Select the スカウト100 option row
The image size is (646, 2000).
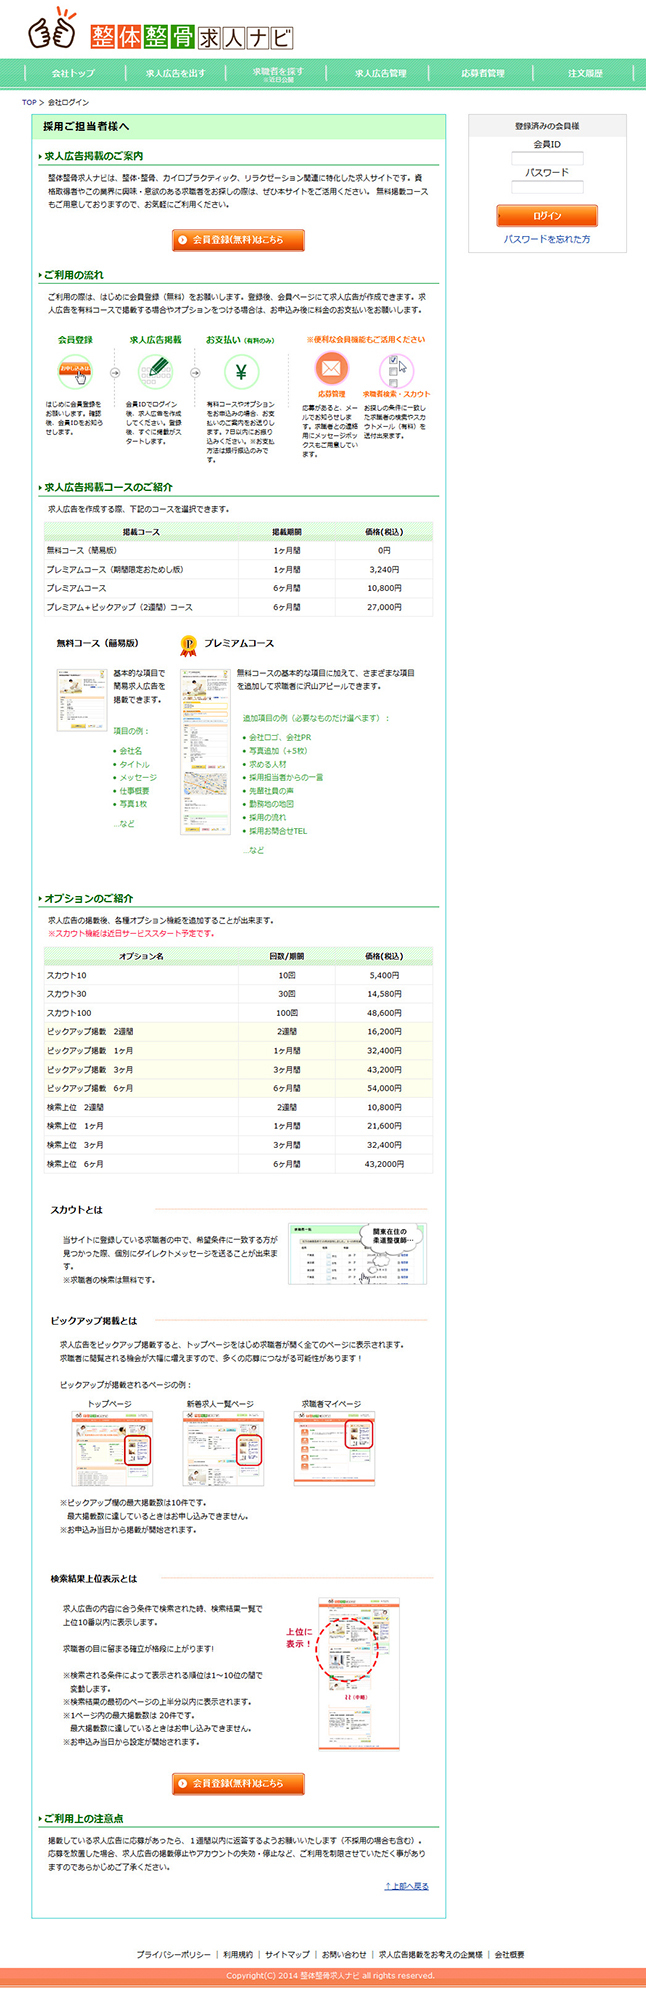(x=238, y=1013)
